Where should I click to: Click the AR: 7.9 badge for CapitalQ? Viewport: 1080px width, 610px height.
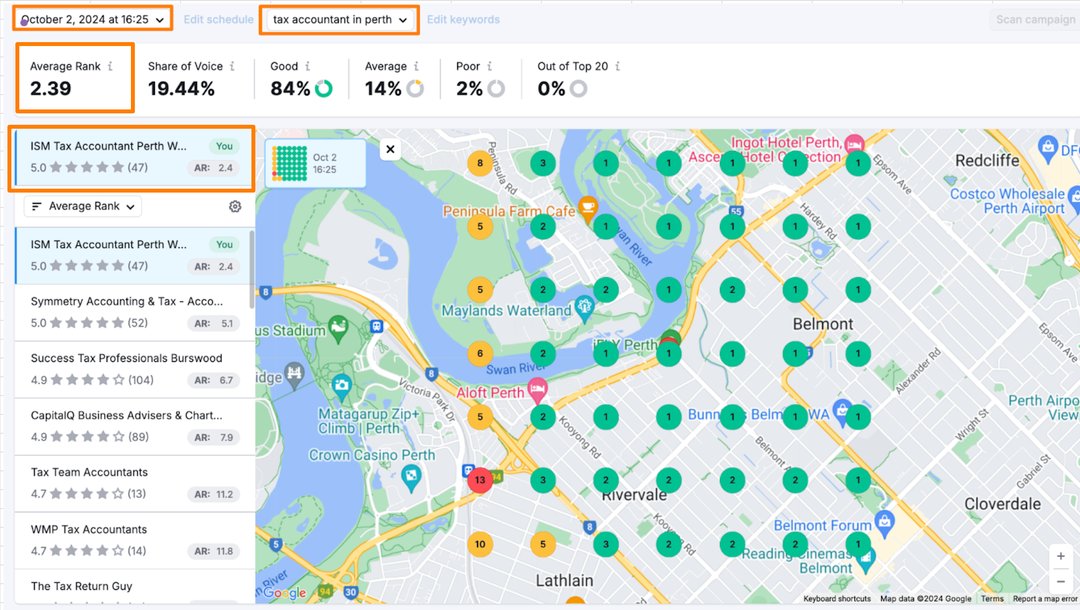point(214,437)
